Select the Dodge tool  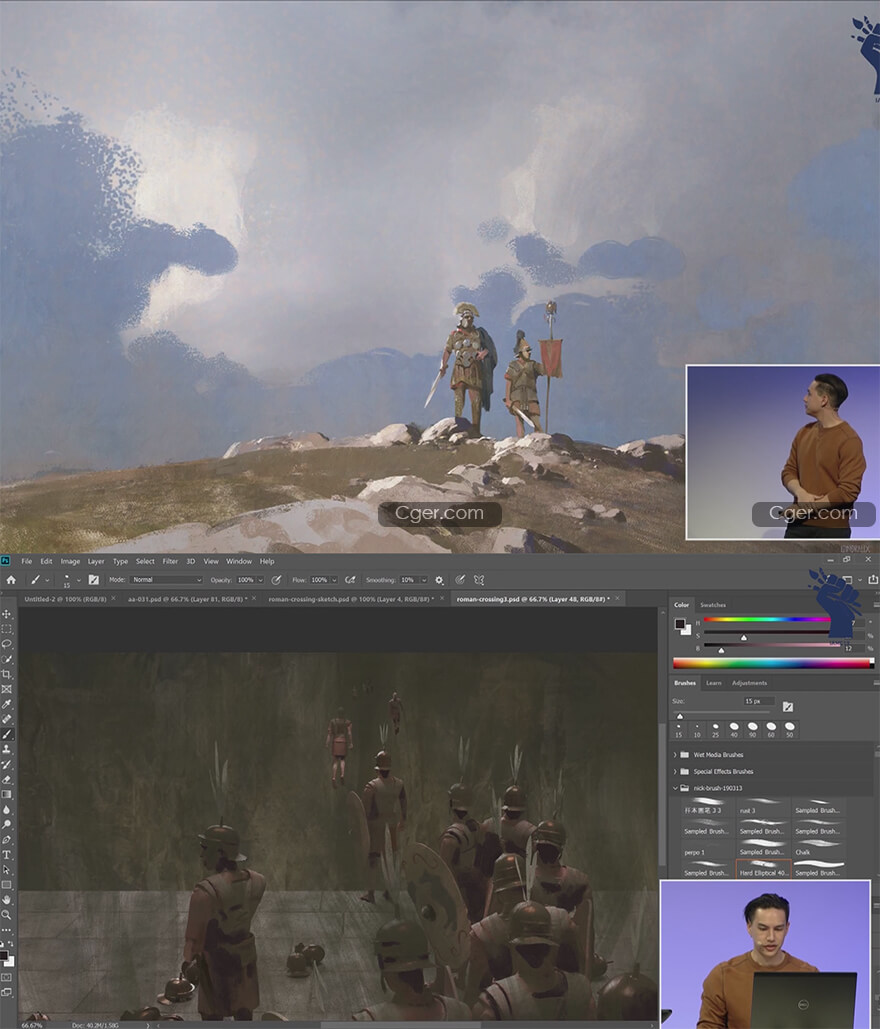(x=7, y=824)
